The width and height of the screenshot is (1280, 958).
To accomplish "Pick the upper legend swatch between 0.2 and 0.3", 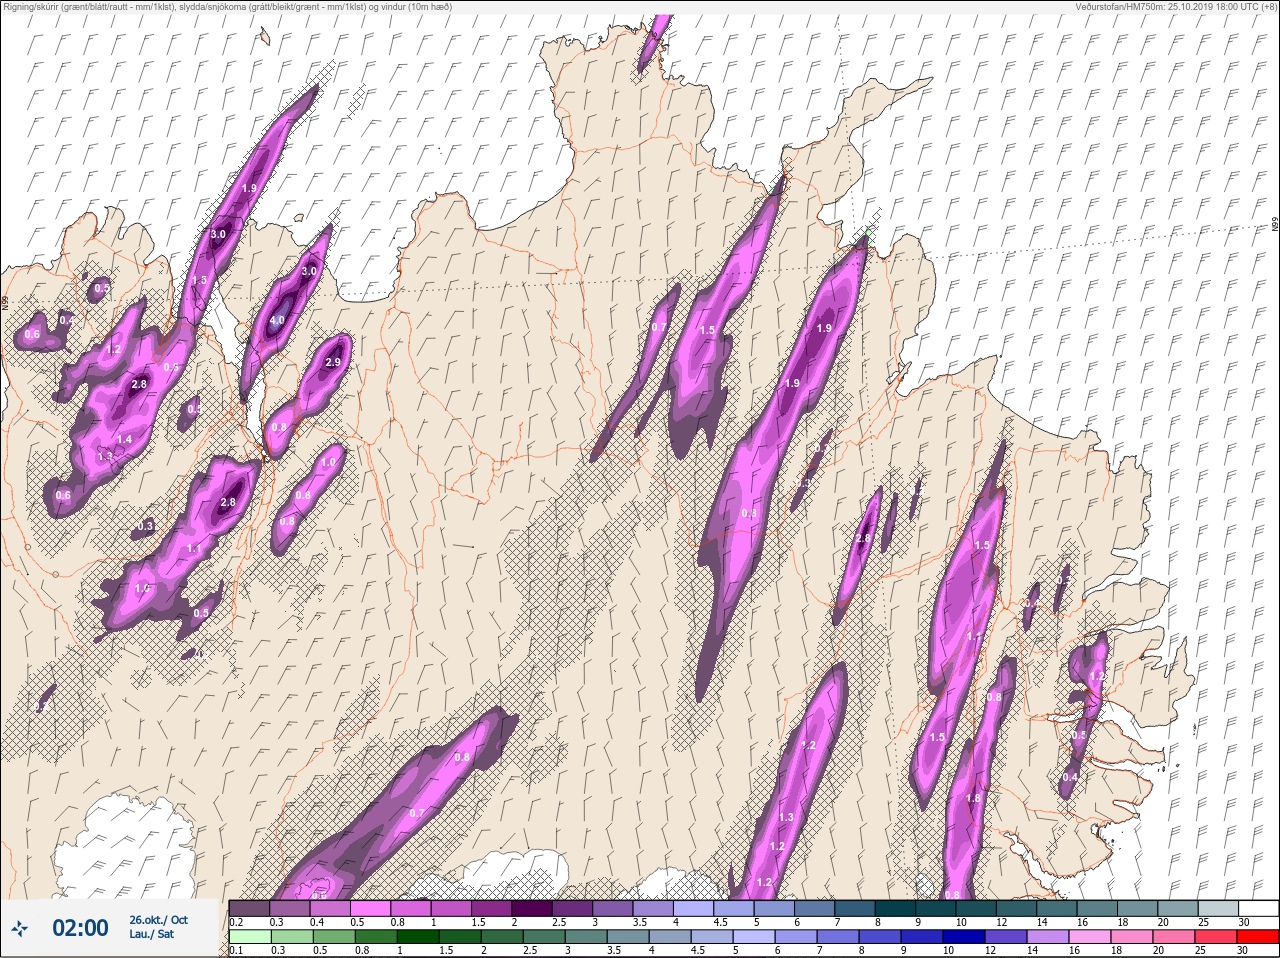I will click(249, 909).
